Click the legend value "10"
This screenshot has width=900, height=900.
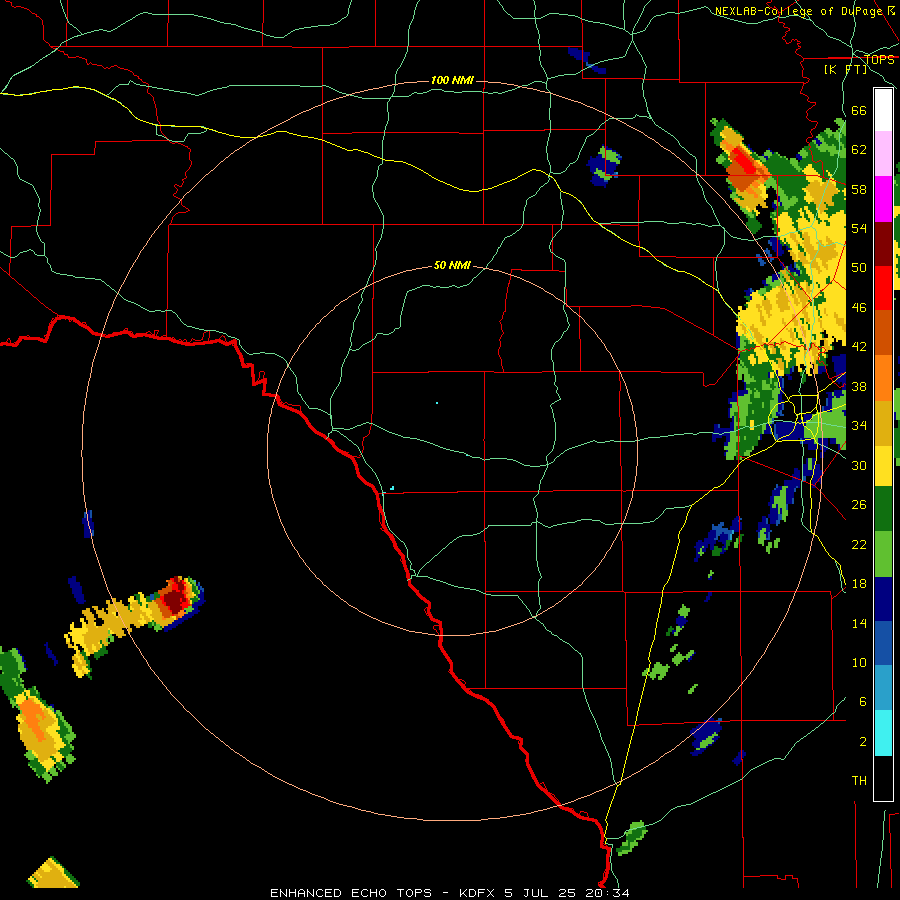click(x=859, y=663)
